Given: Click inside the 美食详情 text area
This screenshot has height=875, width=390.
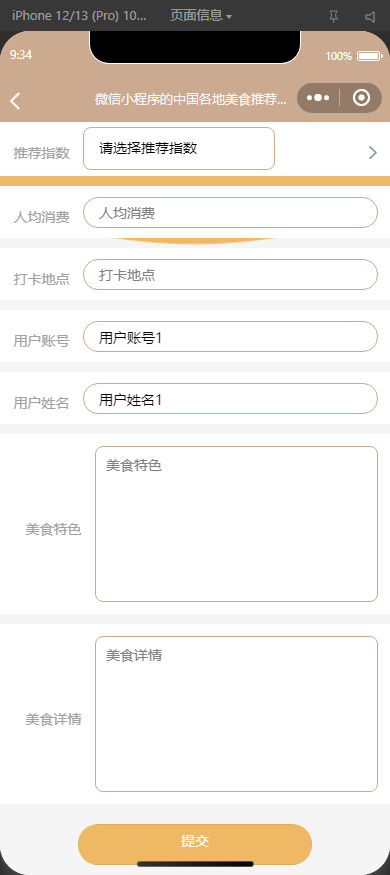Looking at the screenshot, I should coord(237,714).
